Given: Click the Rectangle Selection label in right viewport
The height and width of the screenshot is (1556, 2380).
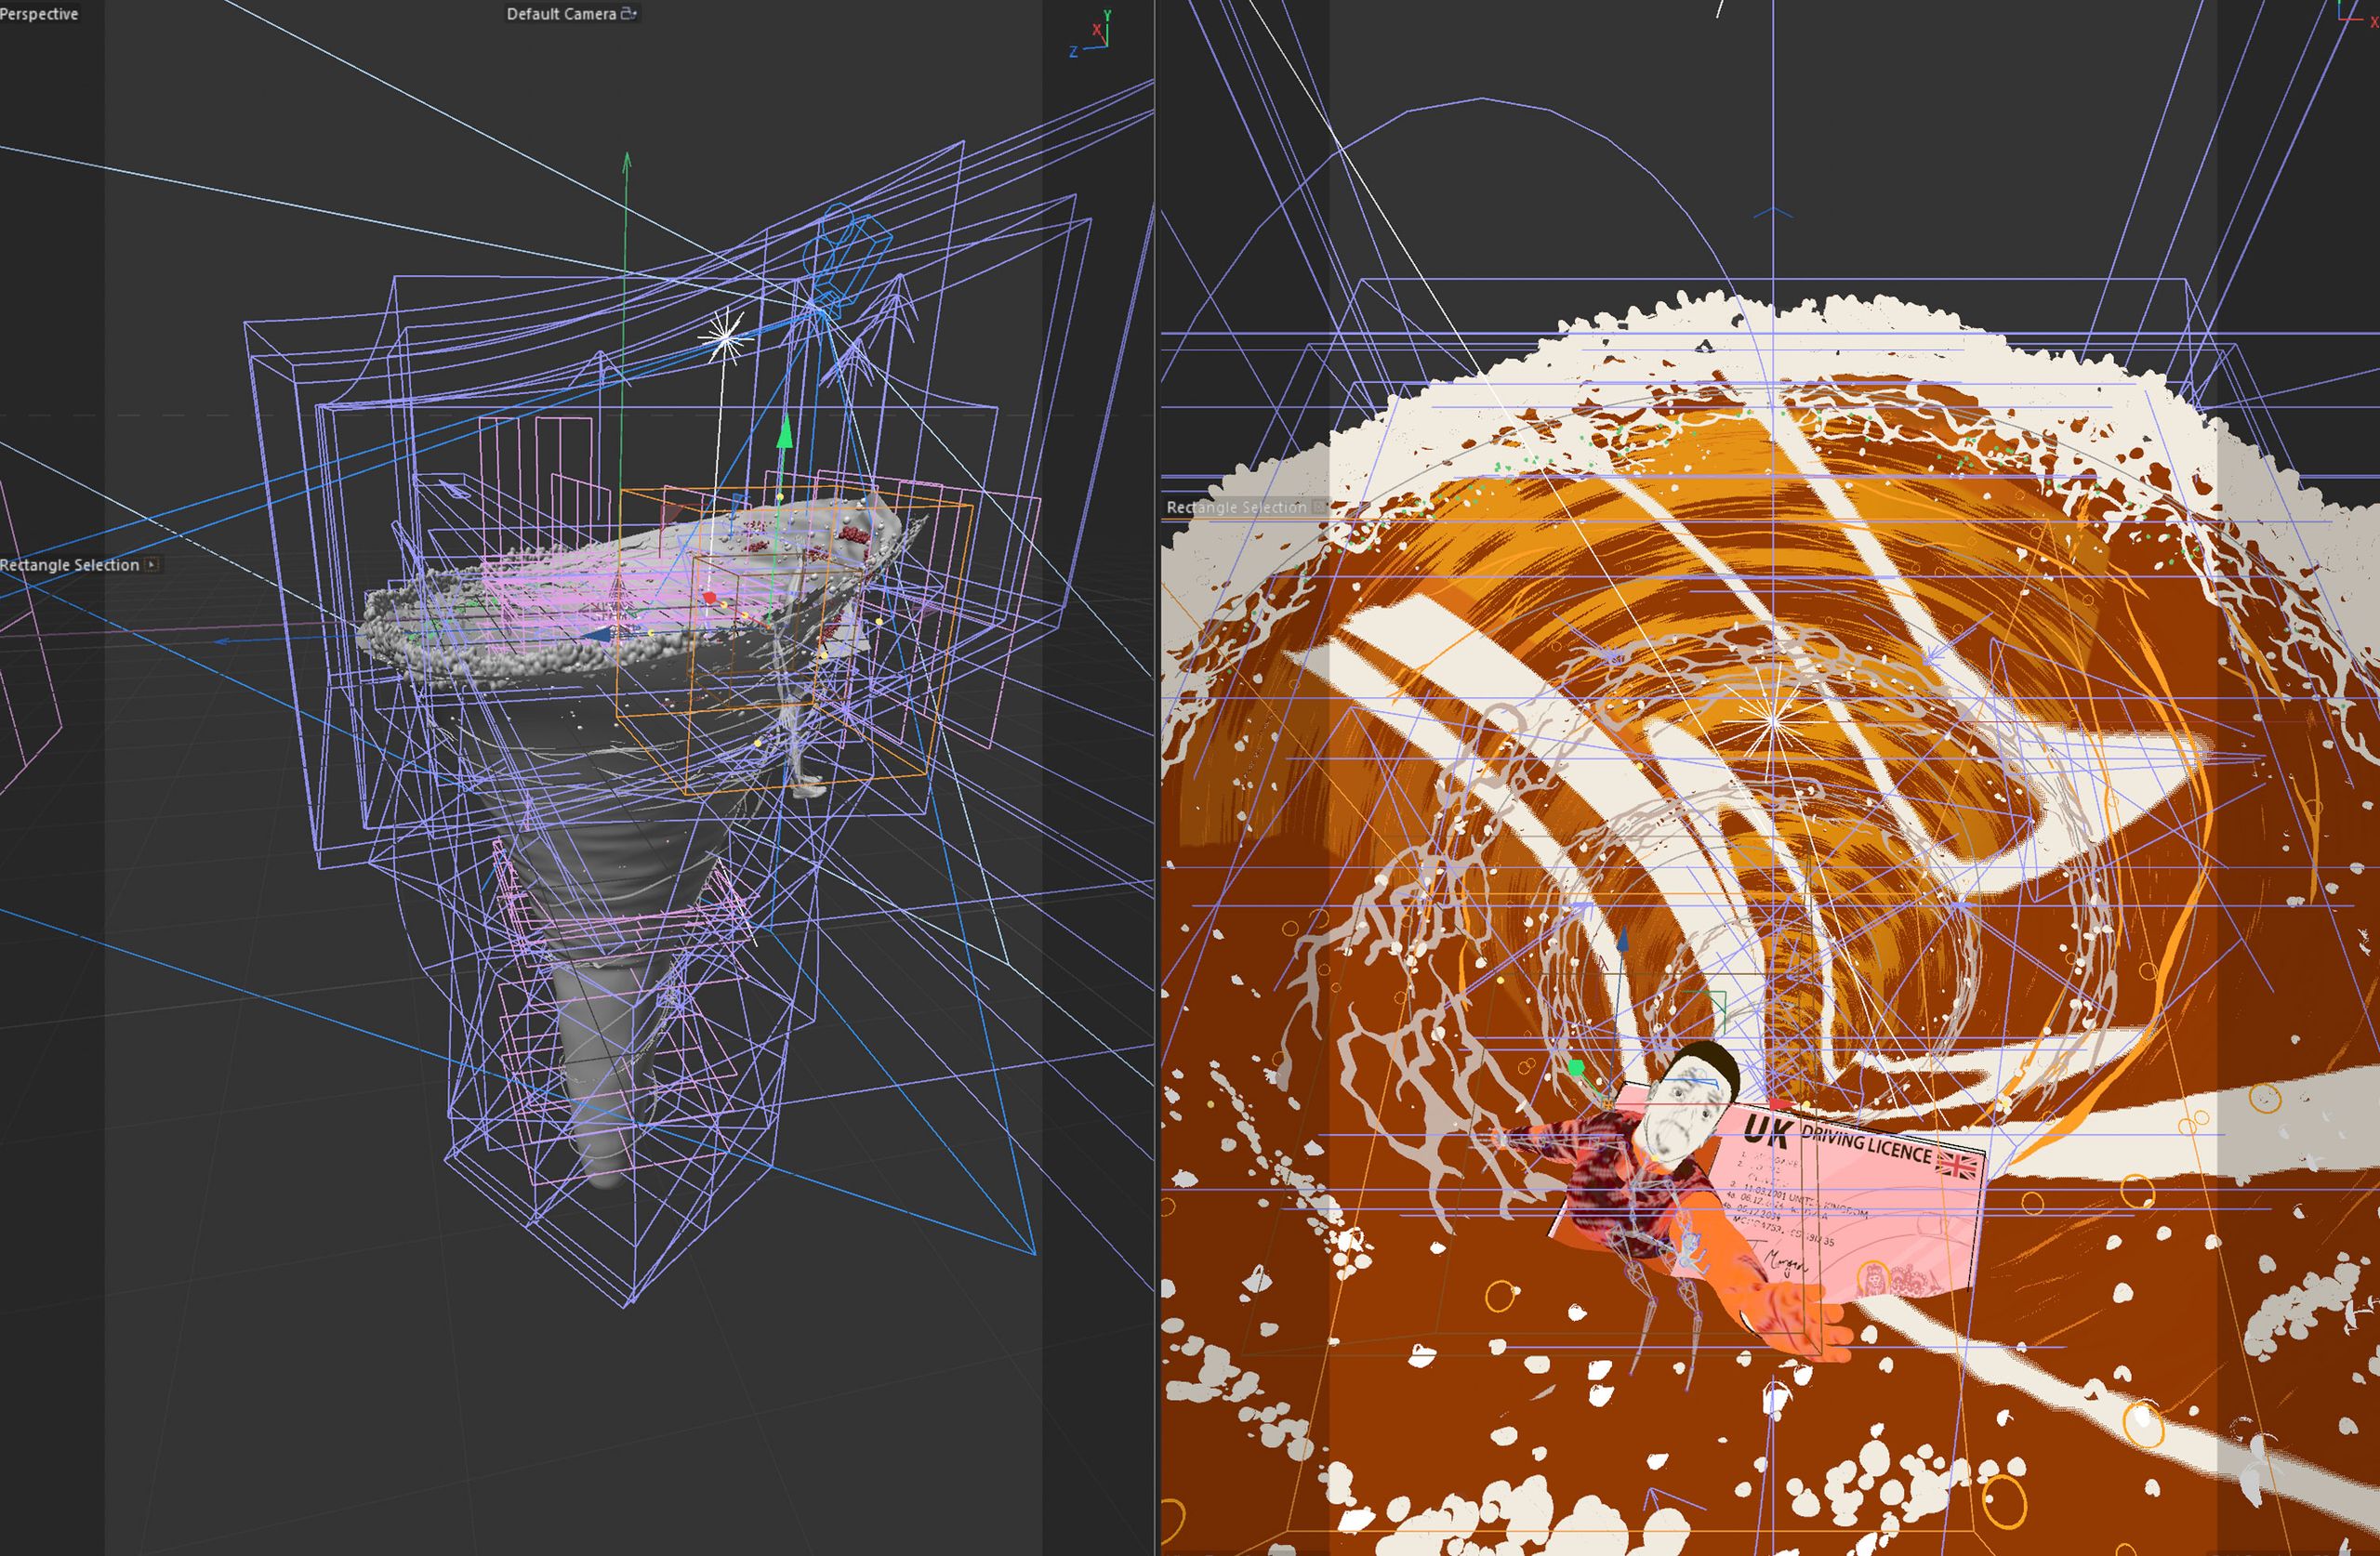Looking at the screenshot, I should point(1236,507).
